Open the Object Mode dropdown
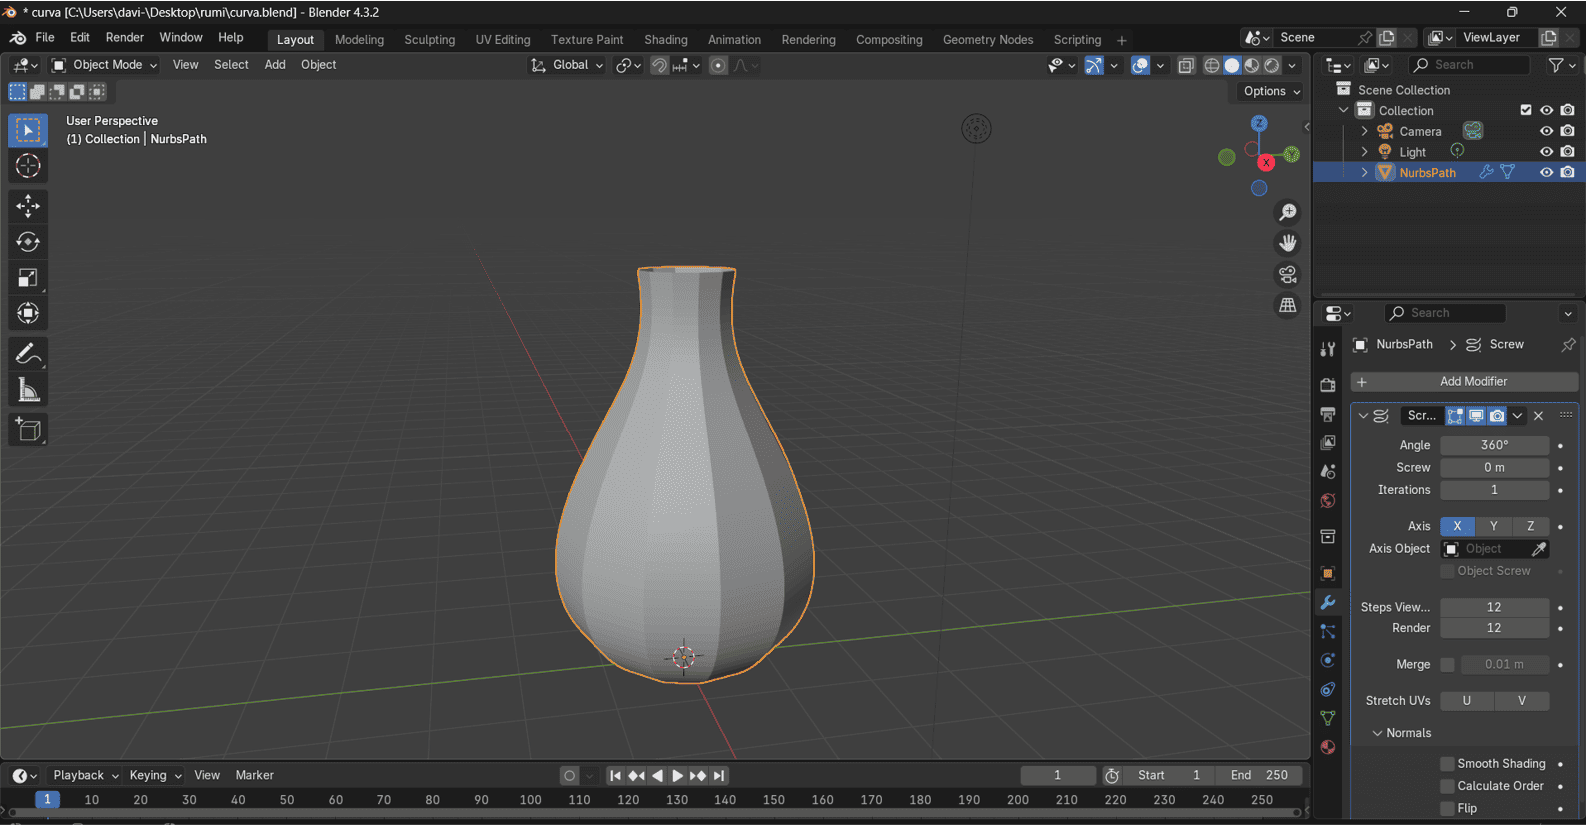Viewport: 1586px width, 825px height. pos(105,65)
